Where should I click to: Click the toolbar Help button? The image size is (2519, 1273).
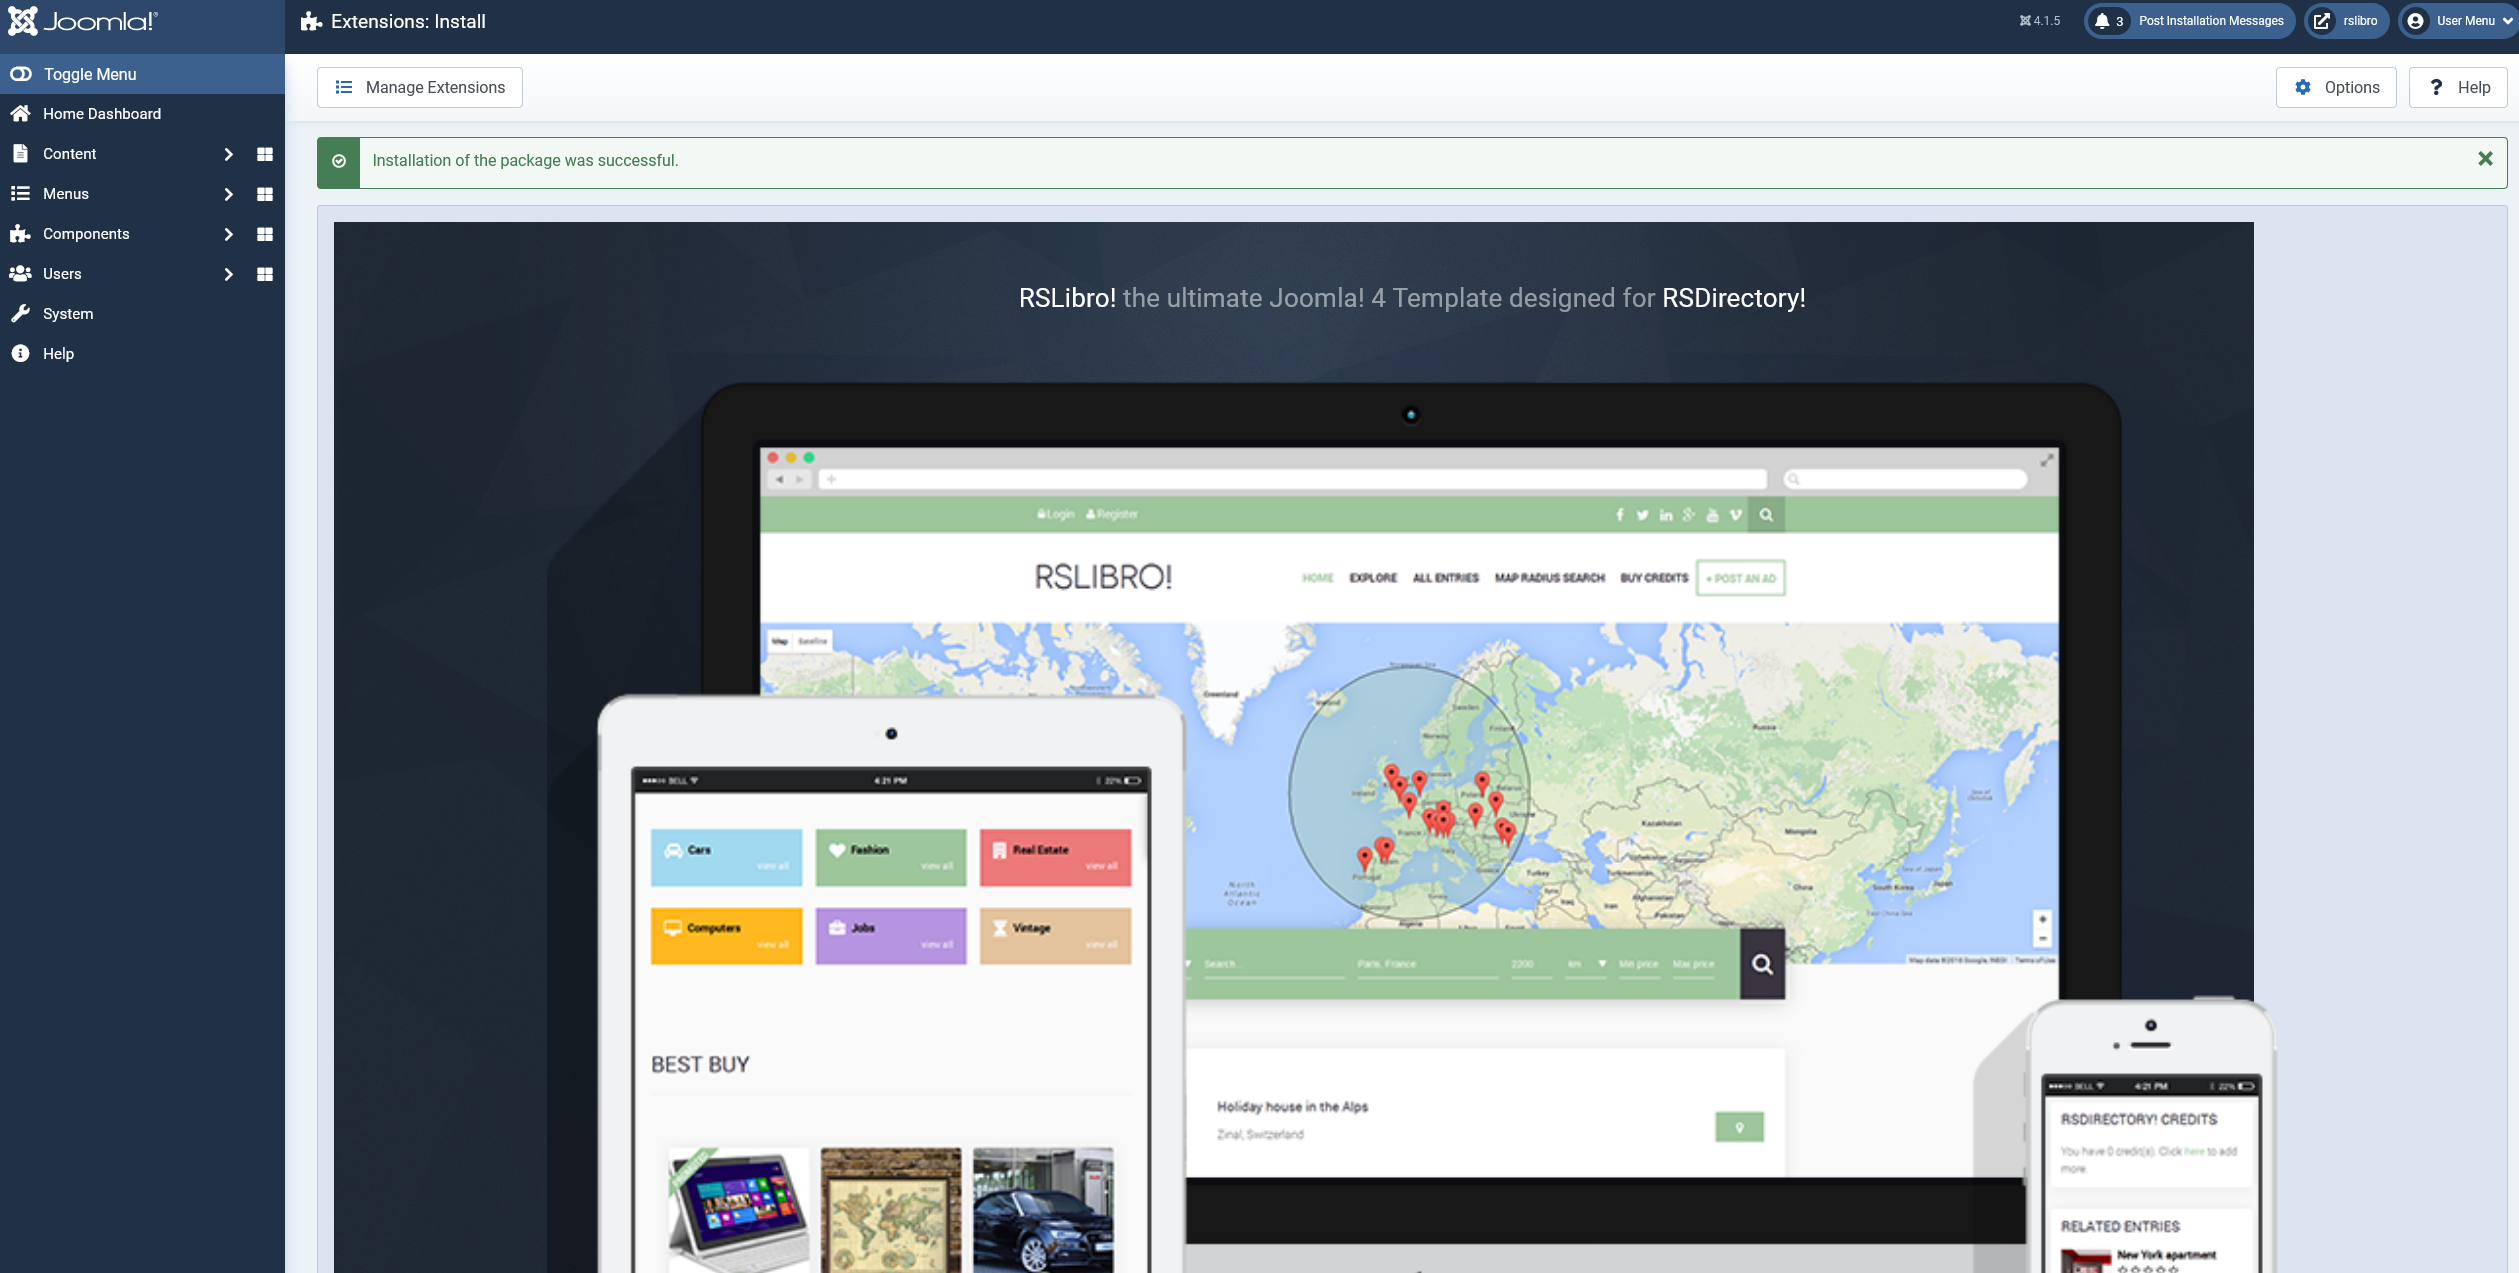[x=2458, y=87]
